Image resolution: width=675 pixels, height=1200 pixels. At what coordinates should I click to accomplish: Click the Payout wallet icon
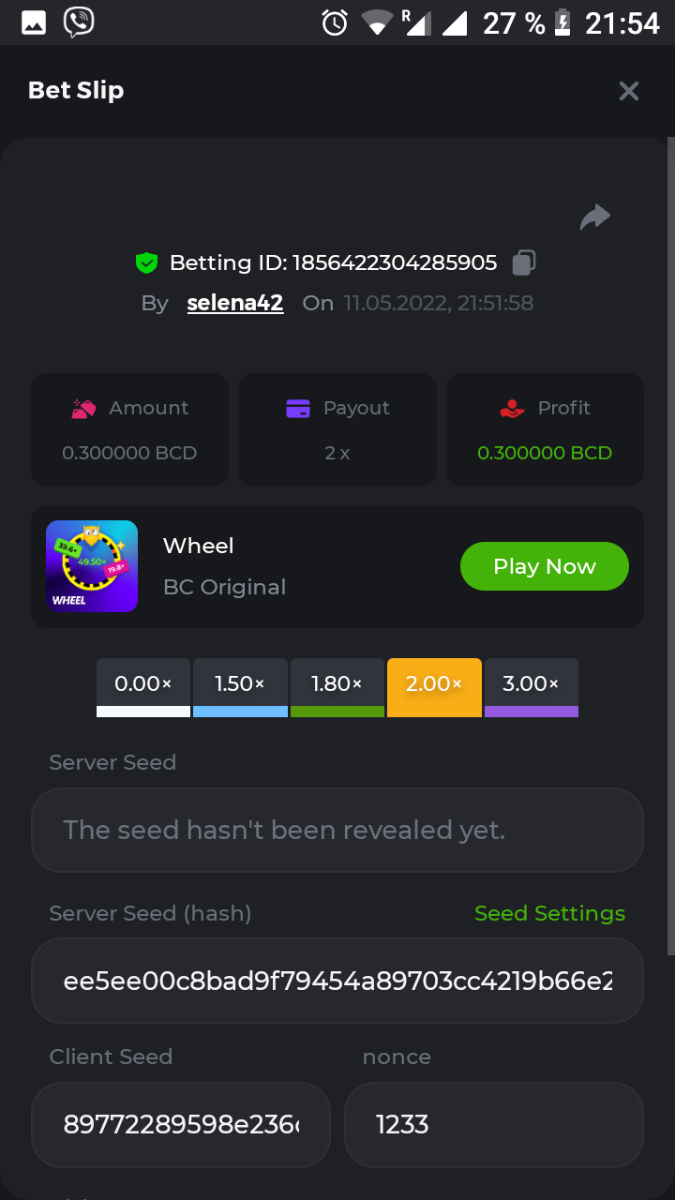click(x=298, y=408)
